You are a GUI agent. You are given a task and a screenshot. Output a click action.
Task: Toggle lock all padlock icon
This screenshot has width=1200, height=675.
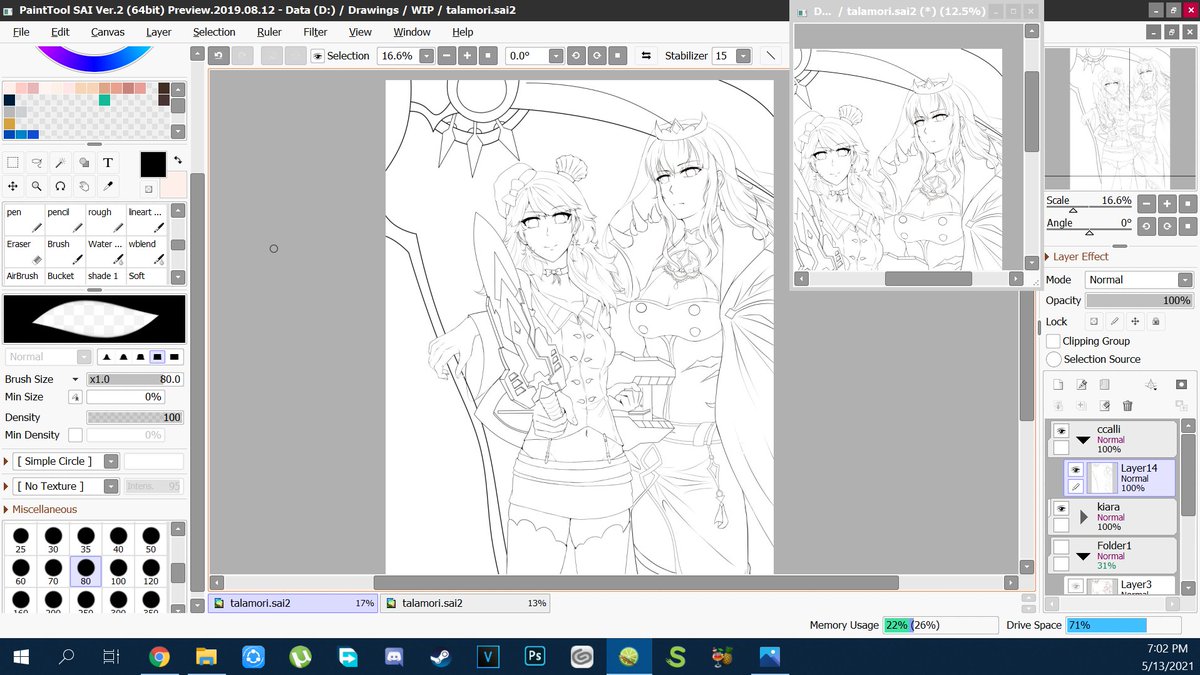click(1156, 322)
